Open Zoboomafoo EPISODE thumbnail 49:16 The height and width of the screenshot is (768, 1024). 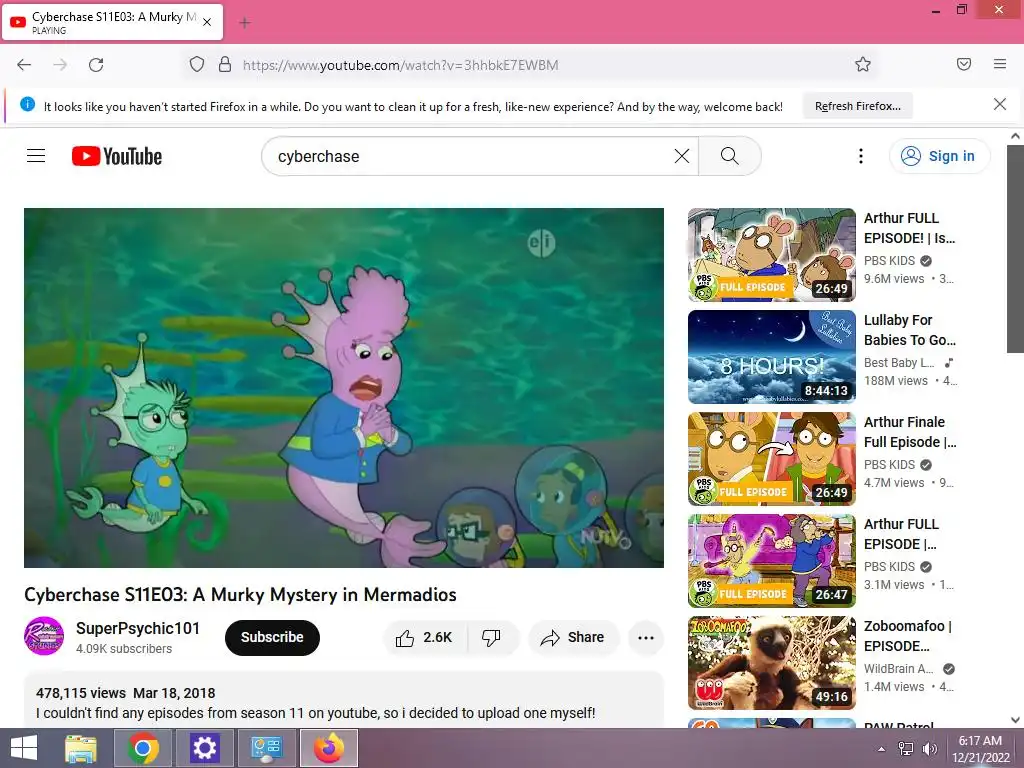771,662
